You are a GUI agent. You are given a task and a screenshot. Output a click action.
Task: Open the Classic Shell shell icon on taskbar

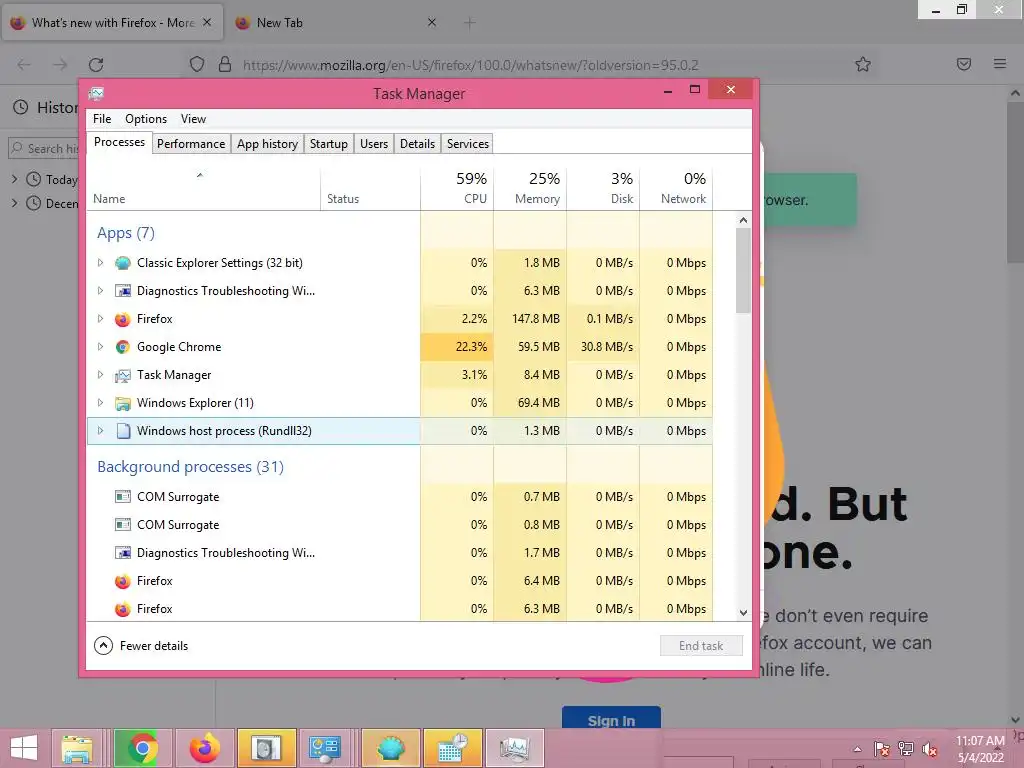pyautogui.click(x=391, y=748)
